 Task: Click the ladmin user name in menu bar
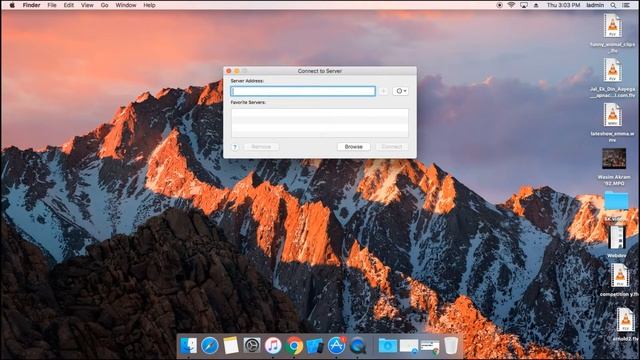595,5
